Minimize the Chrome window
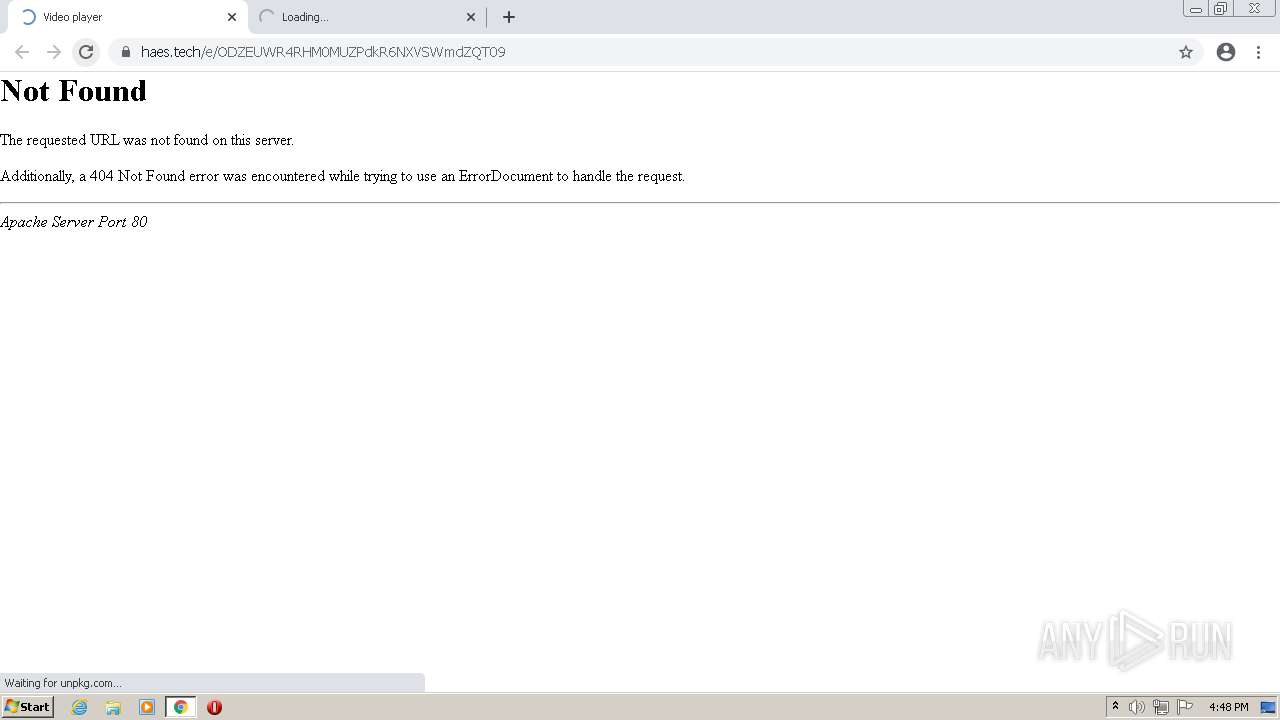Image resolution: width=1280 pixels, height=720 pixels. pyautogui.click(x=1195, y=9)
